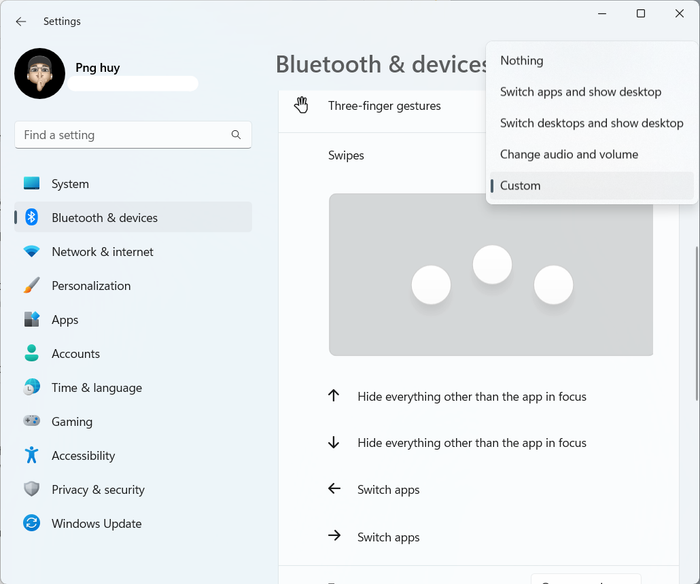Go to Network & internet label
Image resolution: width=700 pixels, height=584 pixels.
pos(102,252)
